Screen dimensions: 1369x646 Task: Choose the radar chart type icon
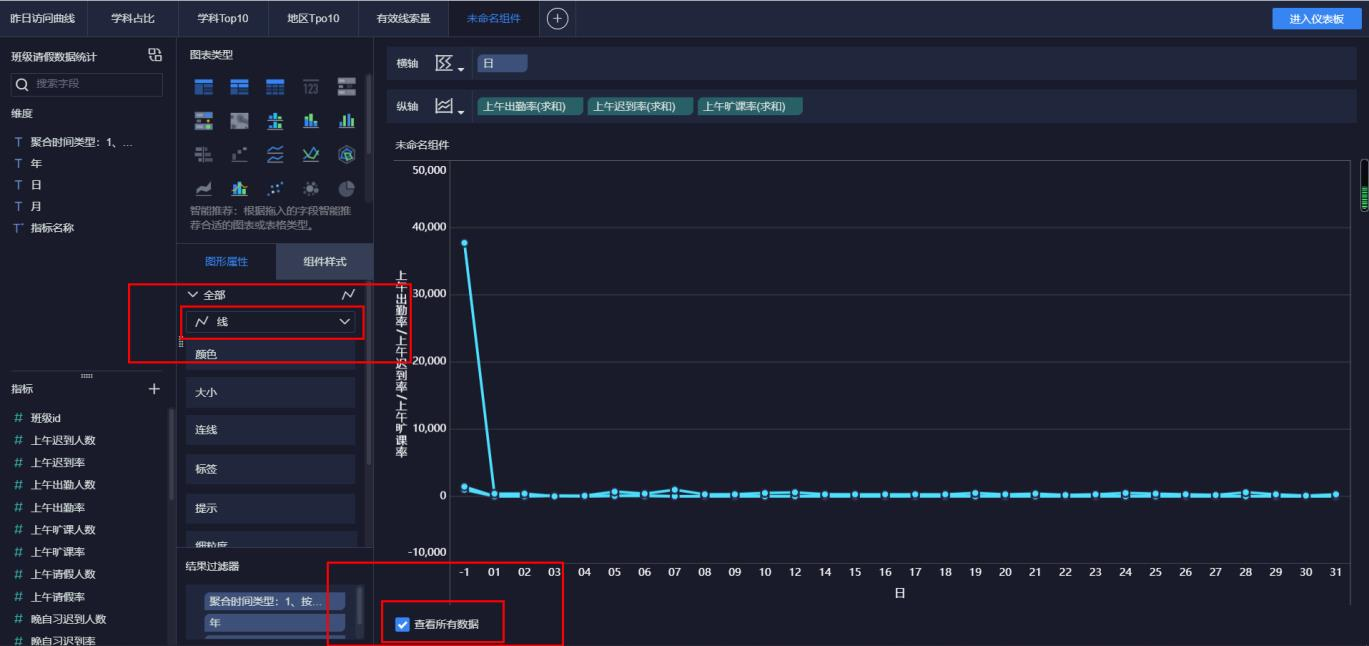point(347,155)
